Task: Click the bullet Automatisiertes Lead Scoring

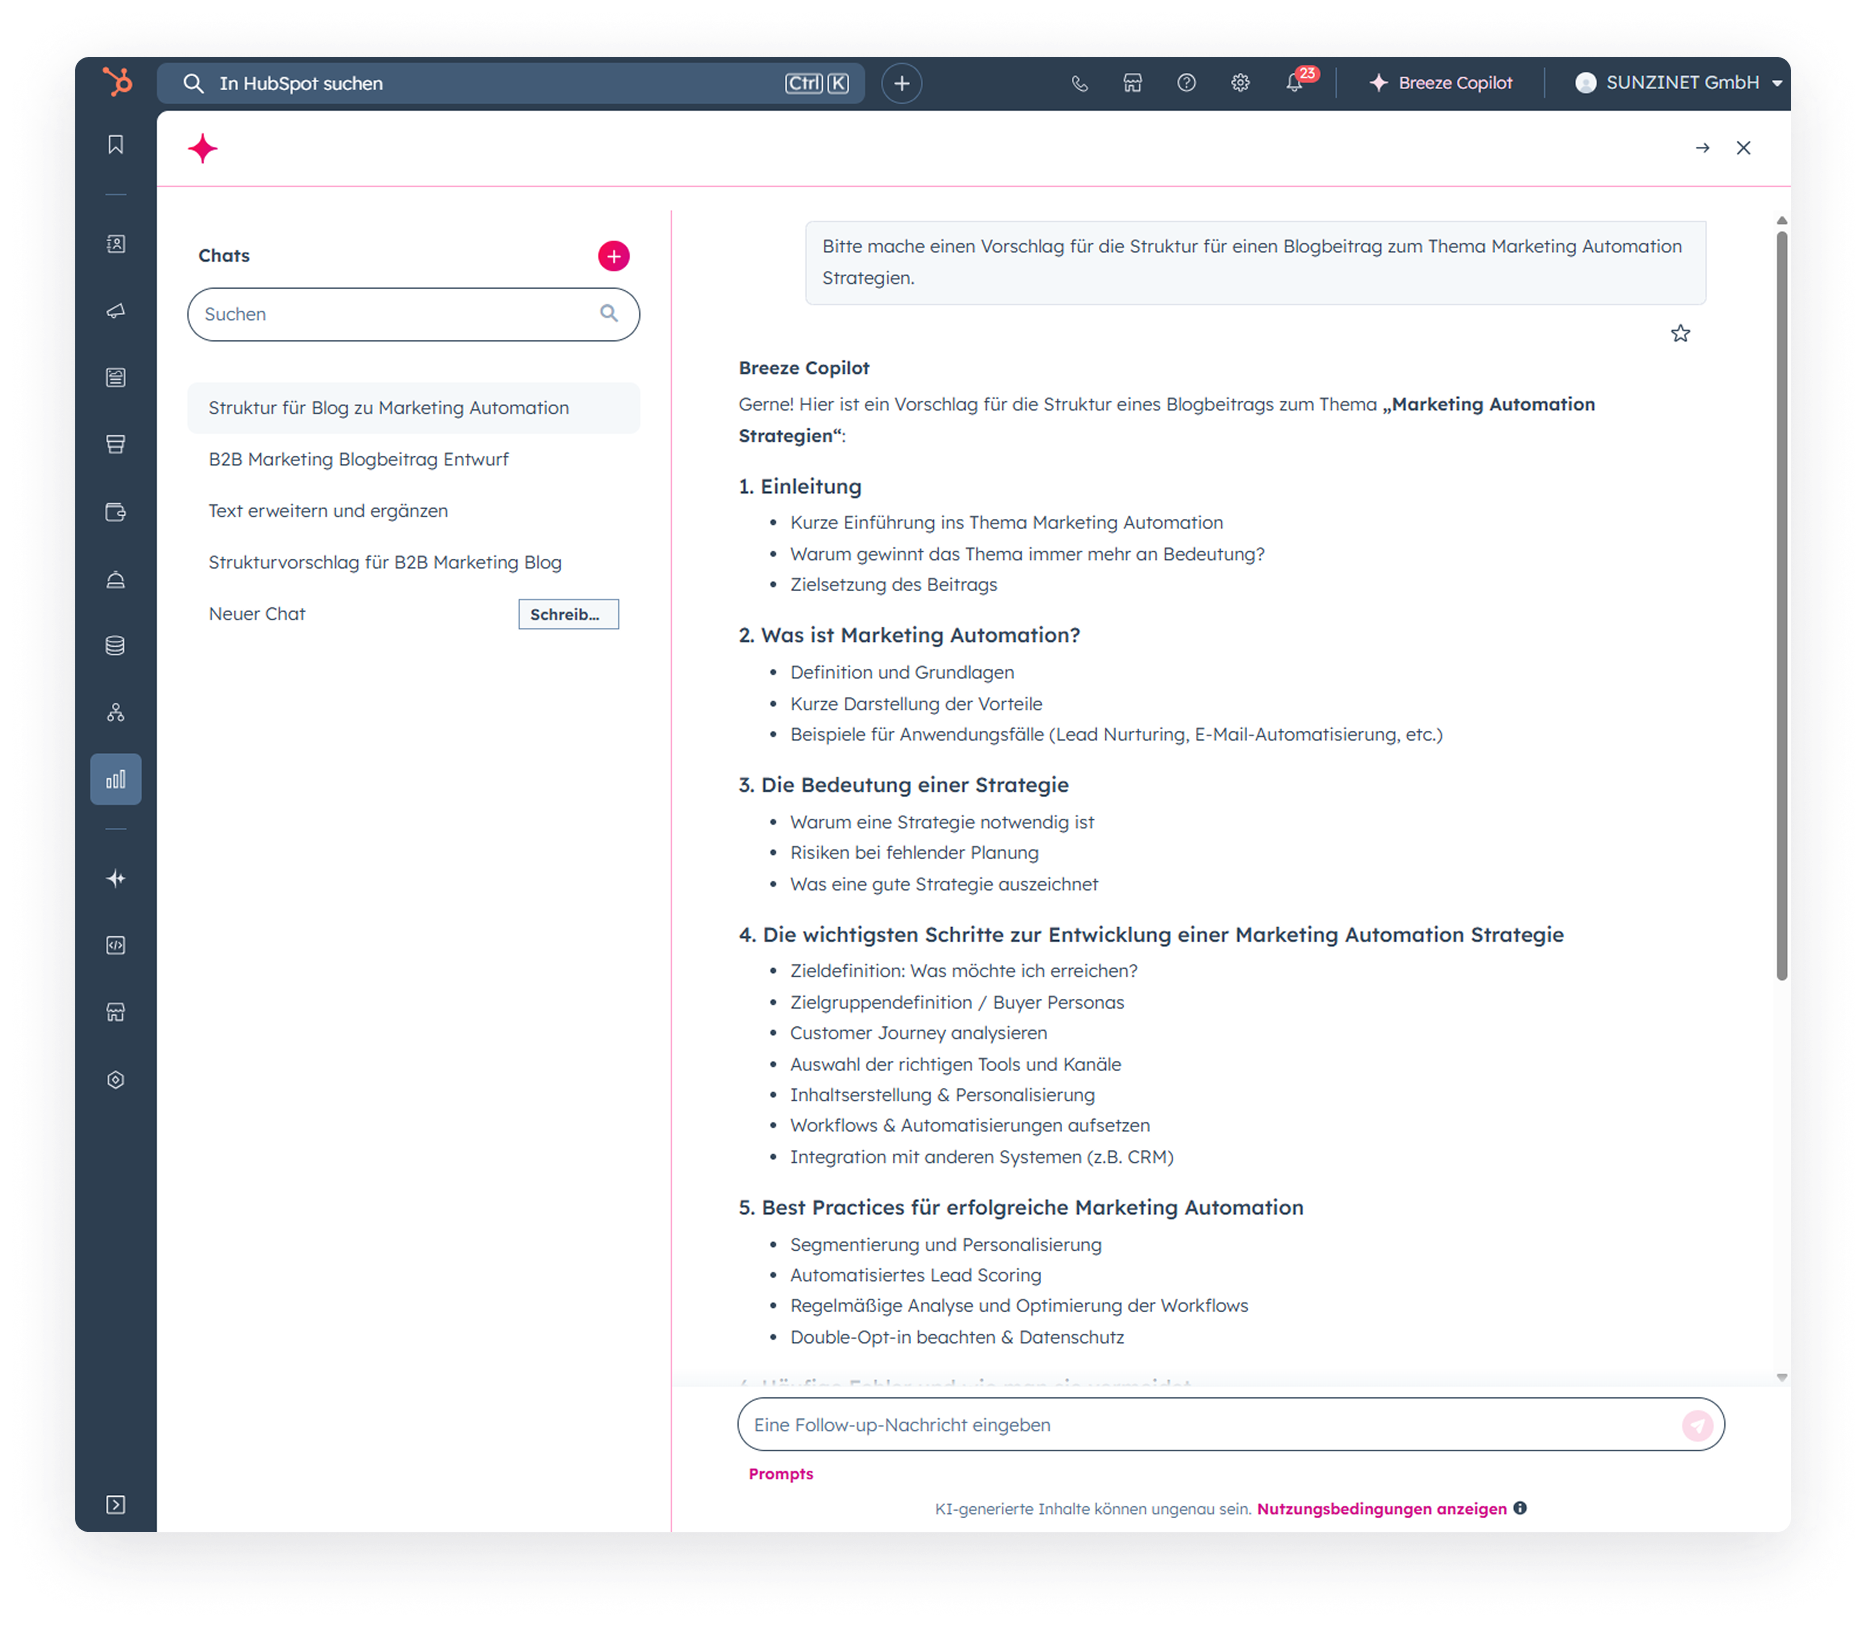Action: pyautogui.click(x=915, y=1275)
